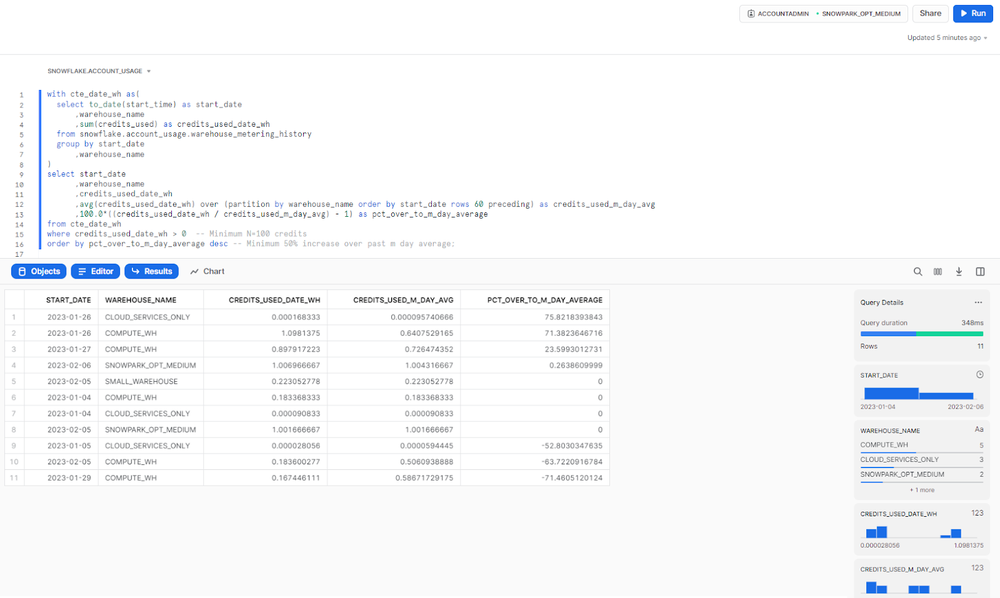Open Query Details three-dot menu

978,302
